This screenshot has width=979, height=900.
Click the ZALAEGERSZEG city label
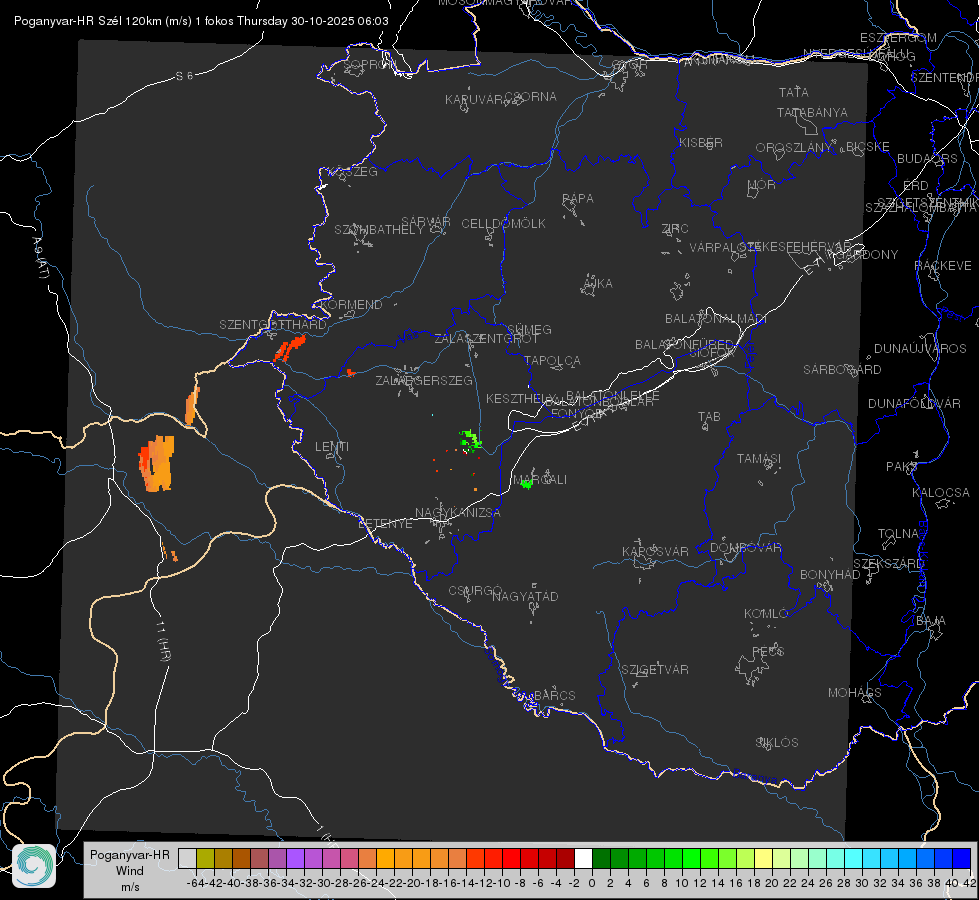tap(424, 380)
